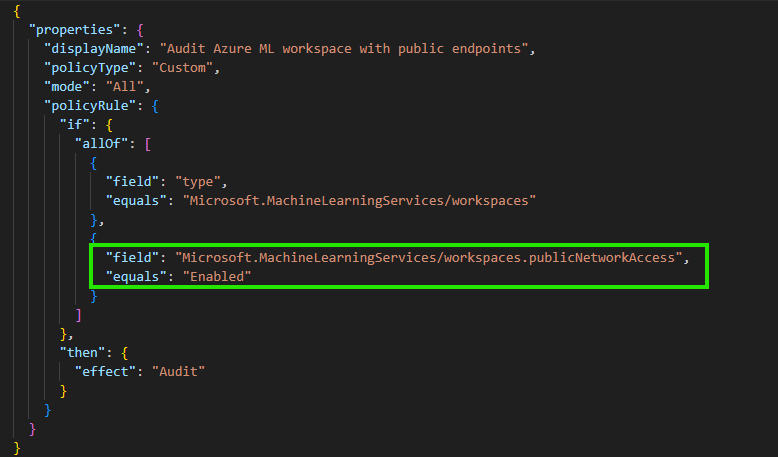Click the "if" key
The width and height of the screenshot is (778, 457).
tap(74, 125)
